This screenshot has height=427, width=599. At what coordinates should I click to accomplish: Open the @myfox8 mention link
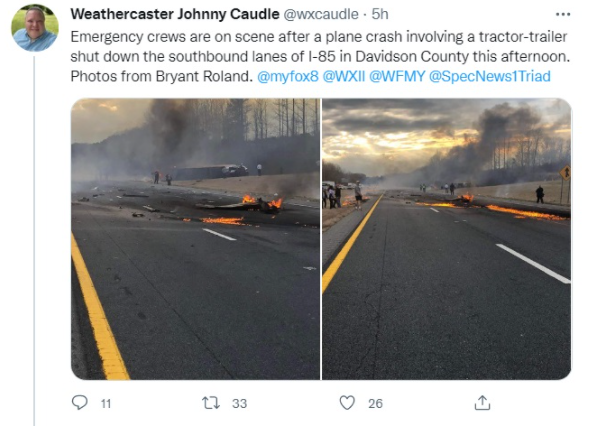[x=288, y=76]
